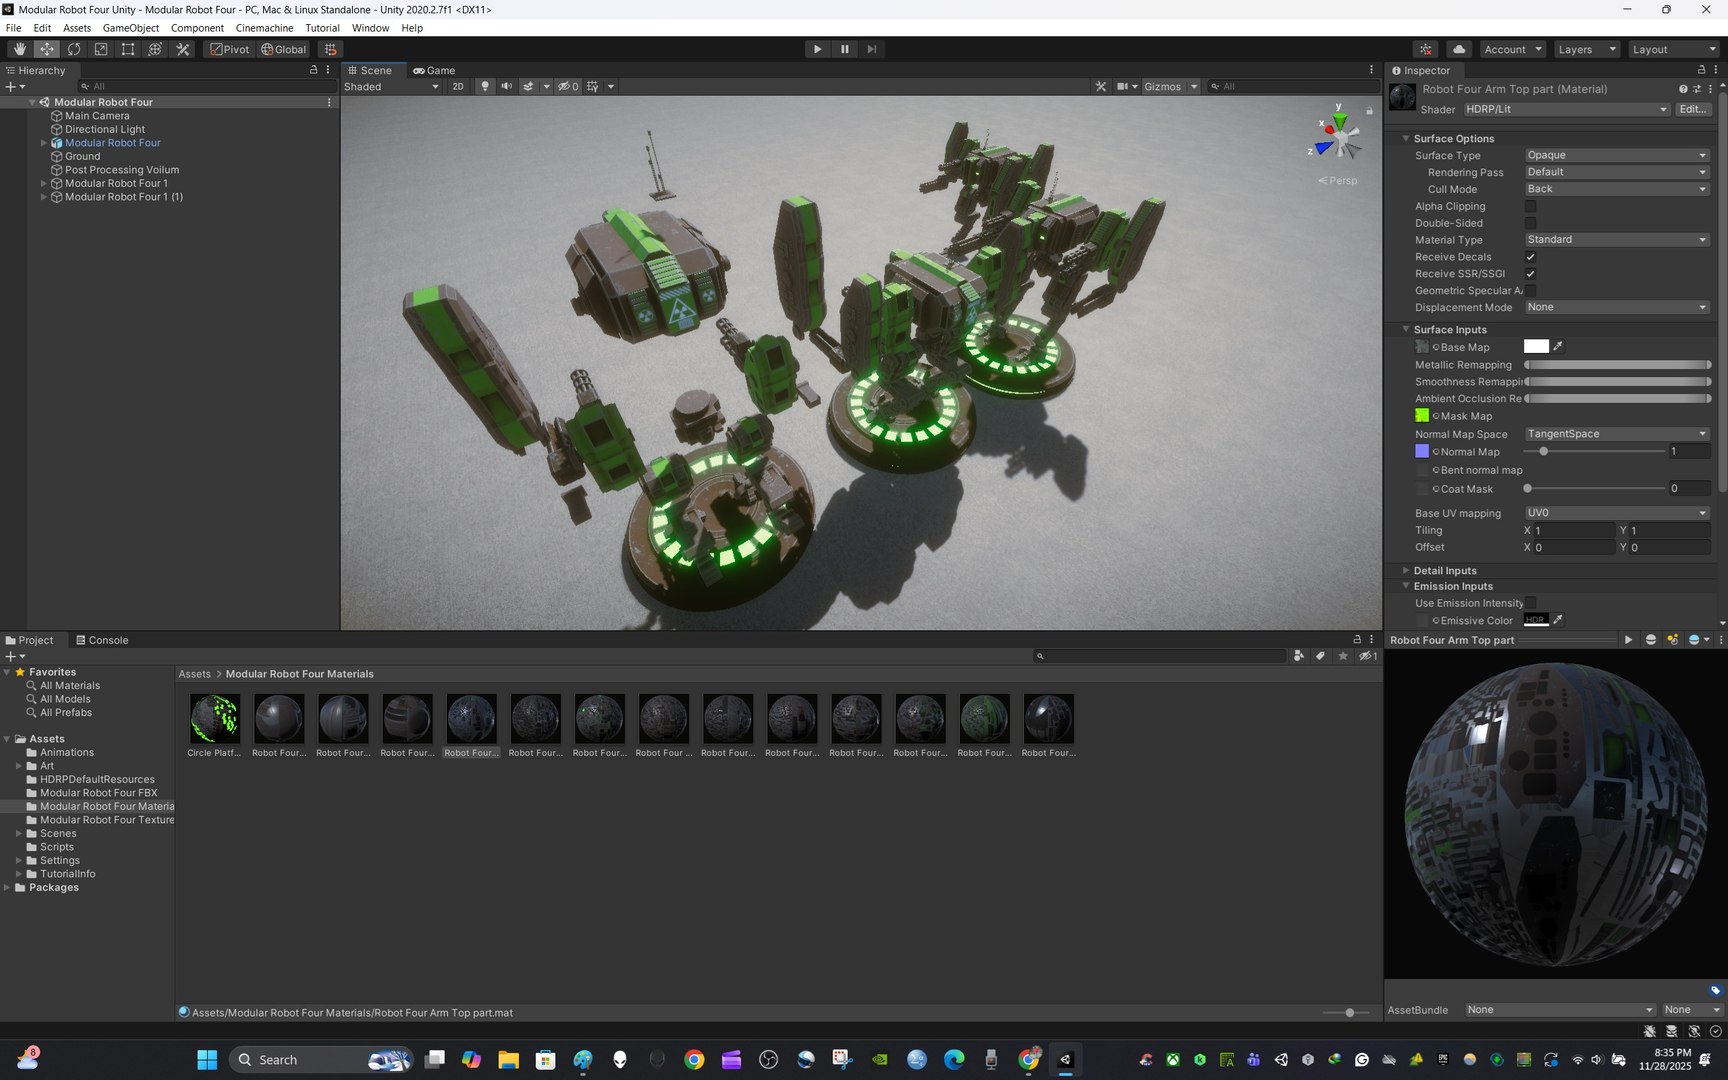Open Windows Start menu
This screenshot has height=1080, width=1728.
(x=207, y=1060)
